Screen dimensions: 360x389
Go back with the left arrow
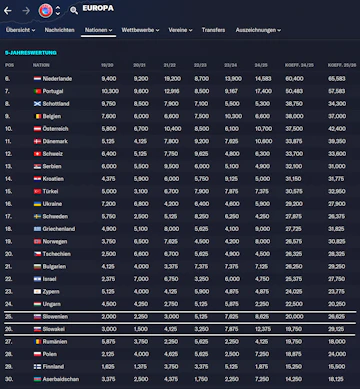point(8,11)
